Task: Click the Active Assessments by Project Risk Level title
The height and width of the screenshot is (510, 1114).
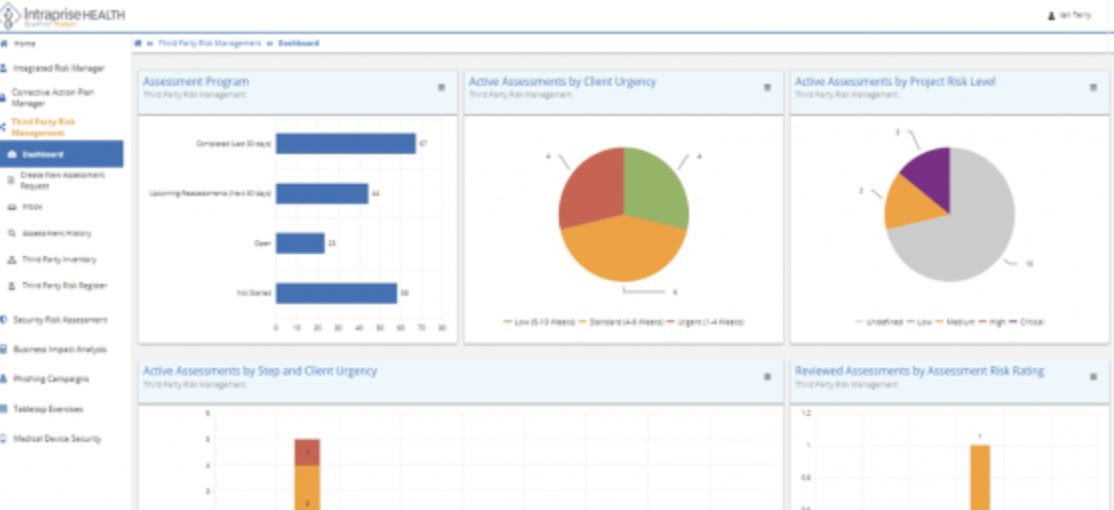Action: [x=895, y=82]
